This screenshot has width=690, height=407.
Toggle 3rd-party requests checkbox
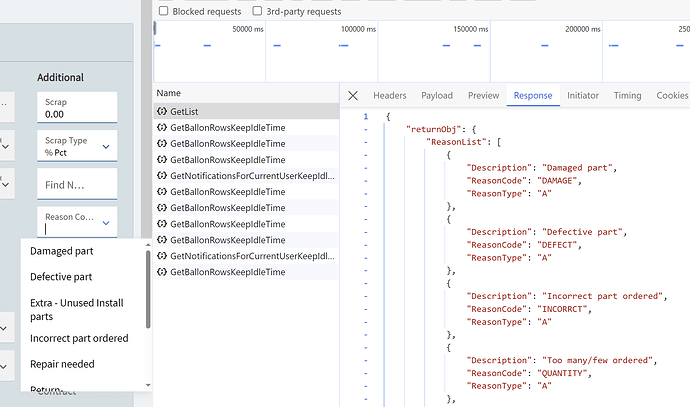[x=258, y=11]
